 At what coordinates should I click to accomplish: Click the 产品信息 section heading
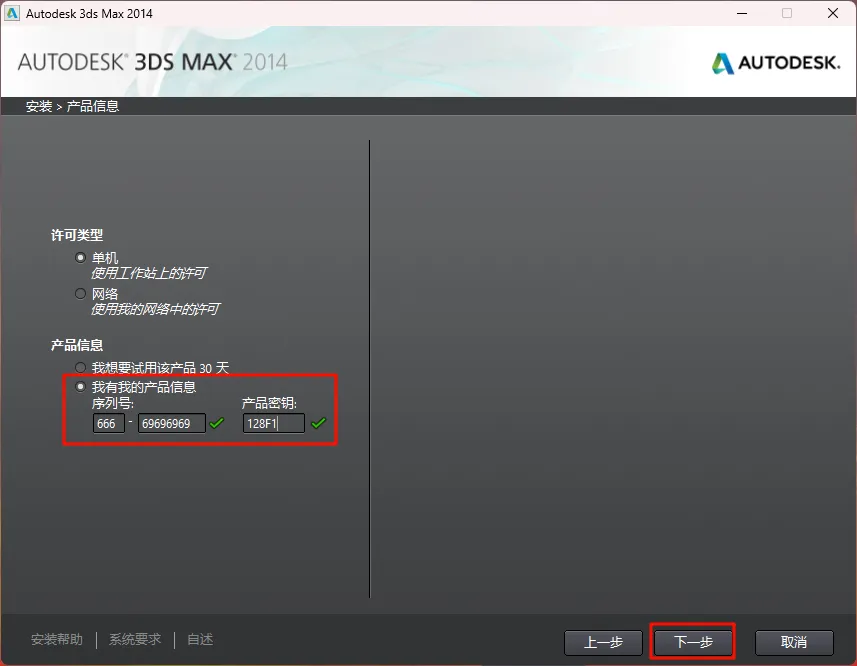[77, 345]
